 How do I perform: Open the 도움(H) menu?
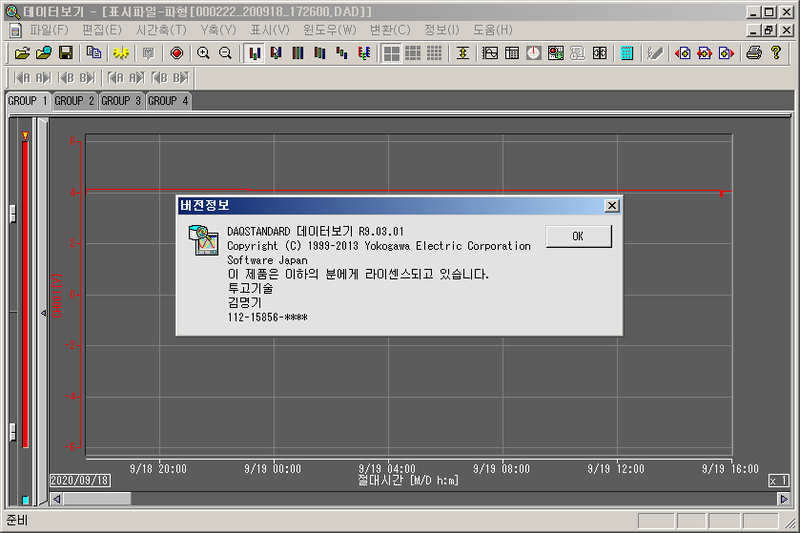click(492, 30)
